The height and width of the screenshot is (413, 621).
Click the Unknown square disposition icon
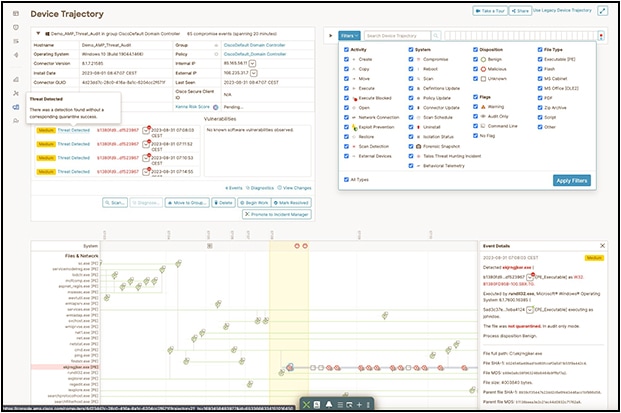coord(483,79)
